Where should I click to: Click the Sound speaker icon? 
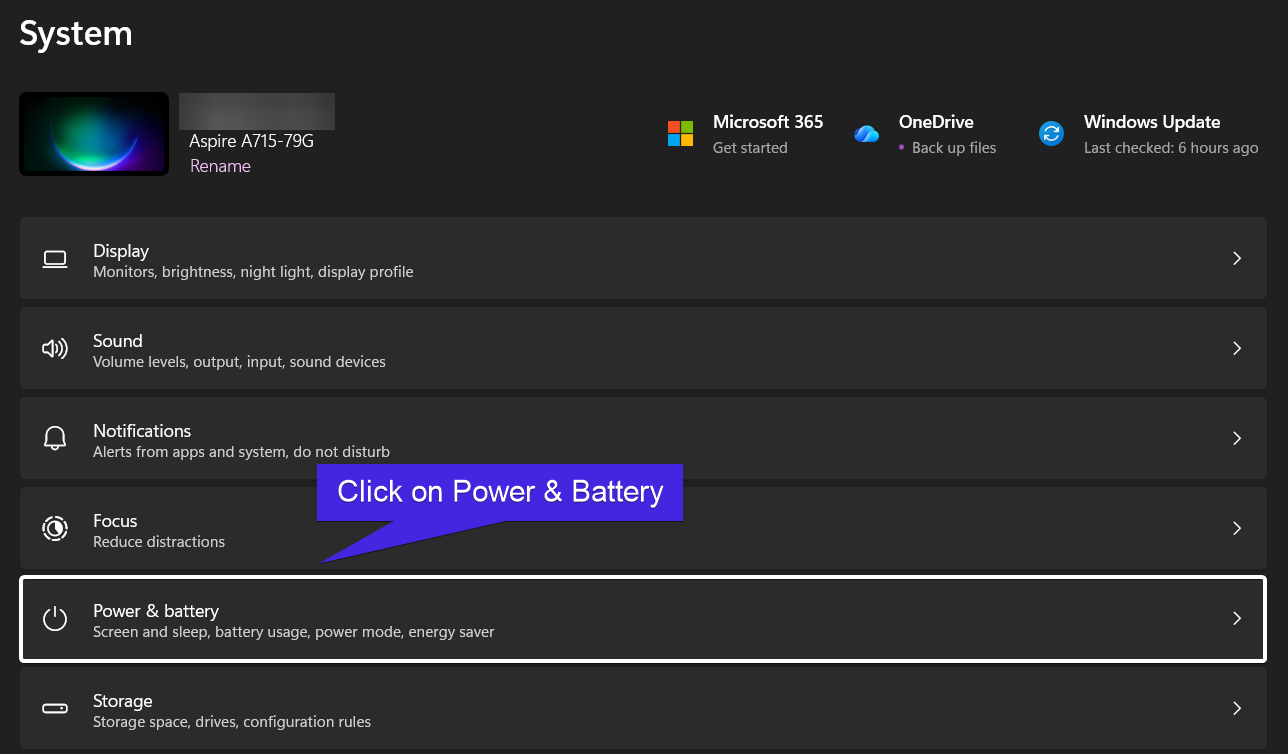pos(55,348)
